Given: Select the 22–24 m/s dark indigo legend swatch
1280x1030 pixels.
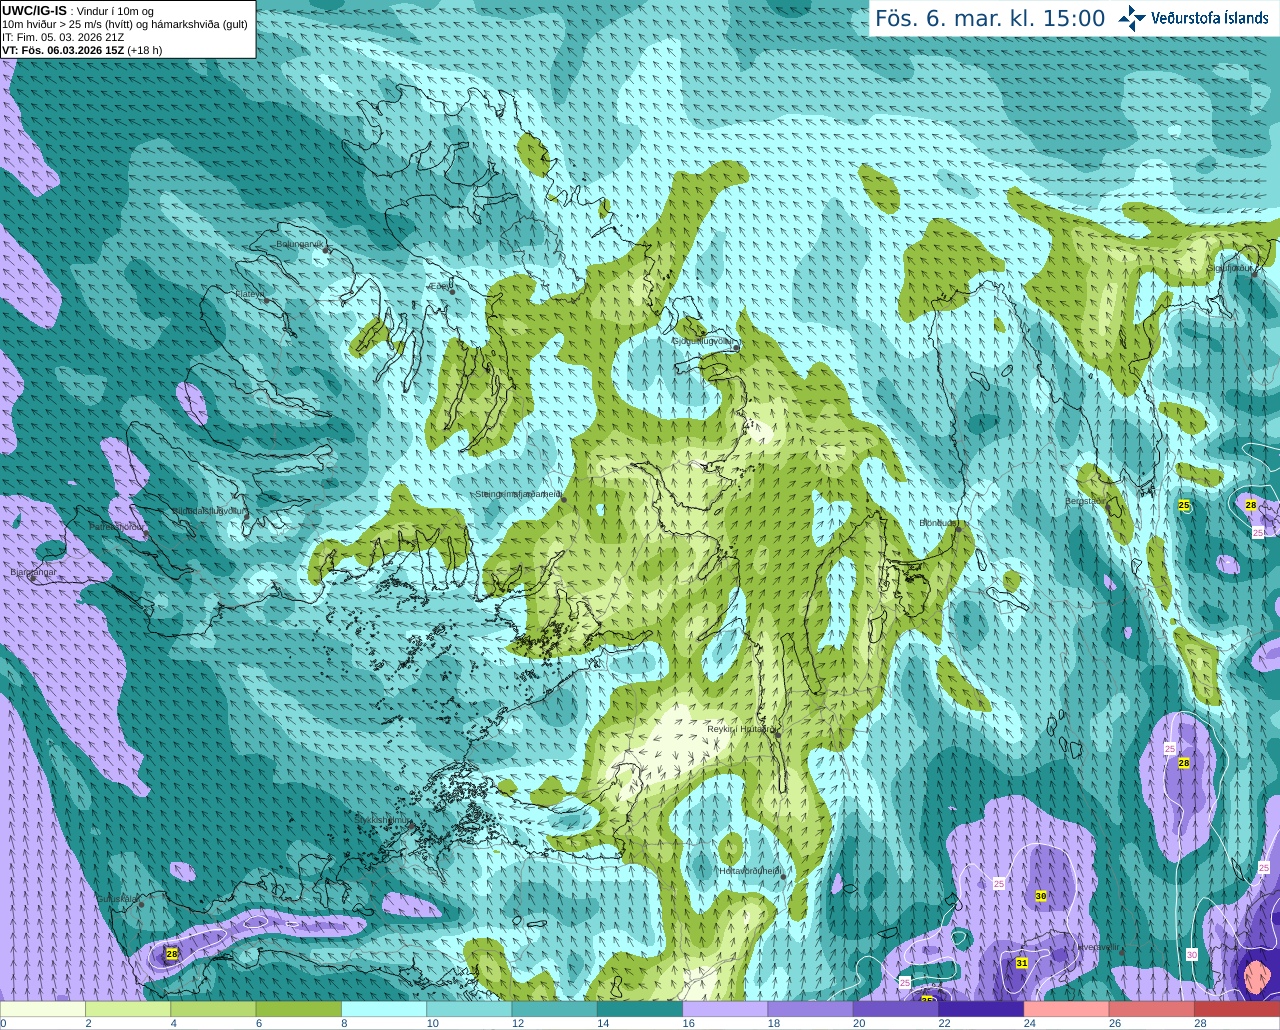Looking at the screenshot, I should tap(981, 1009).
